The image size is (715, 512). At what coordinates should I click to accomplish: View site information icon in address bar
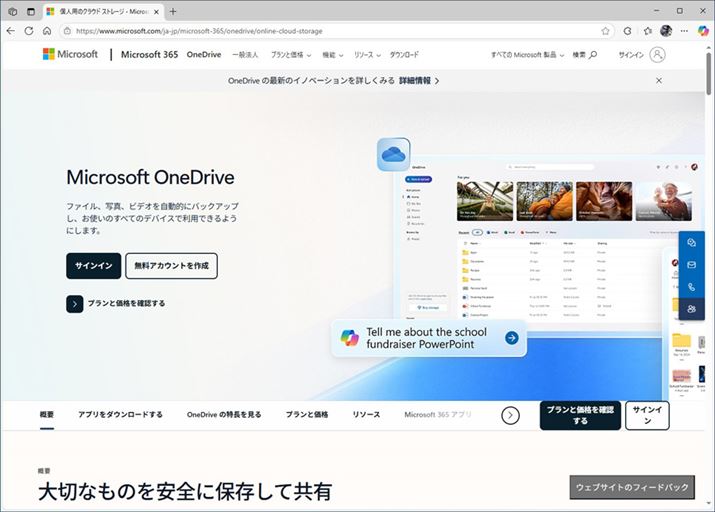pos(67,31)
